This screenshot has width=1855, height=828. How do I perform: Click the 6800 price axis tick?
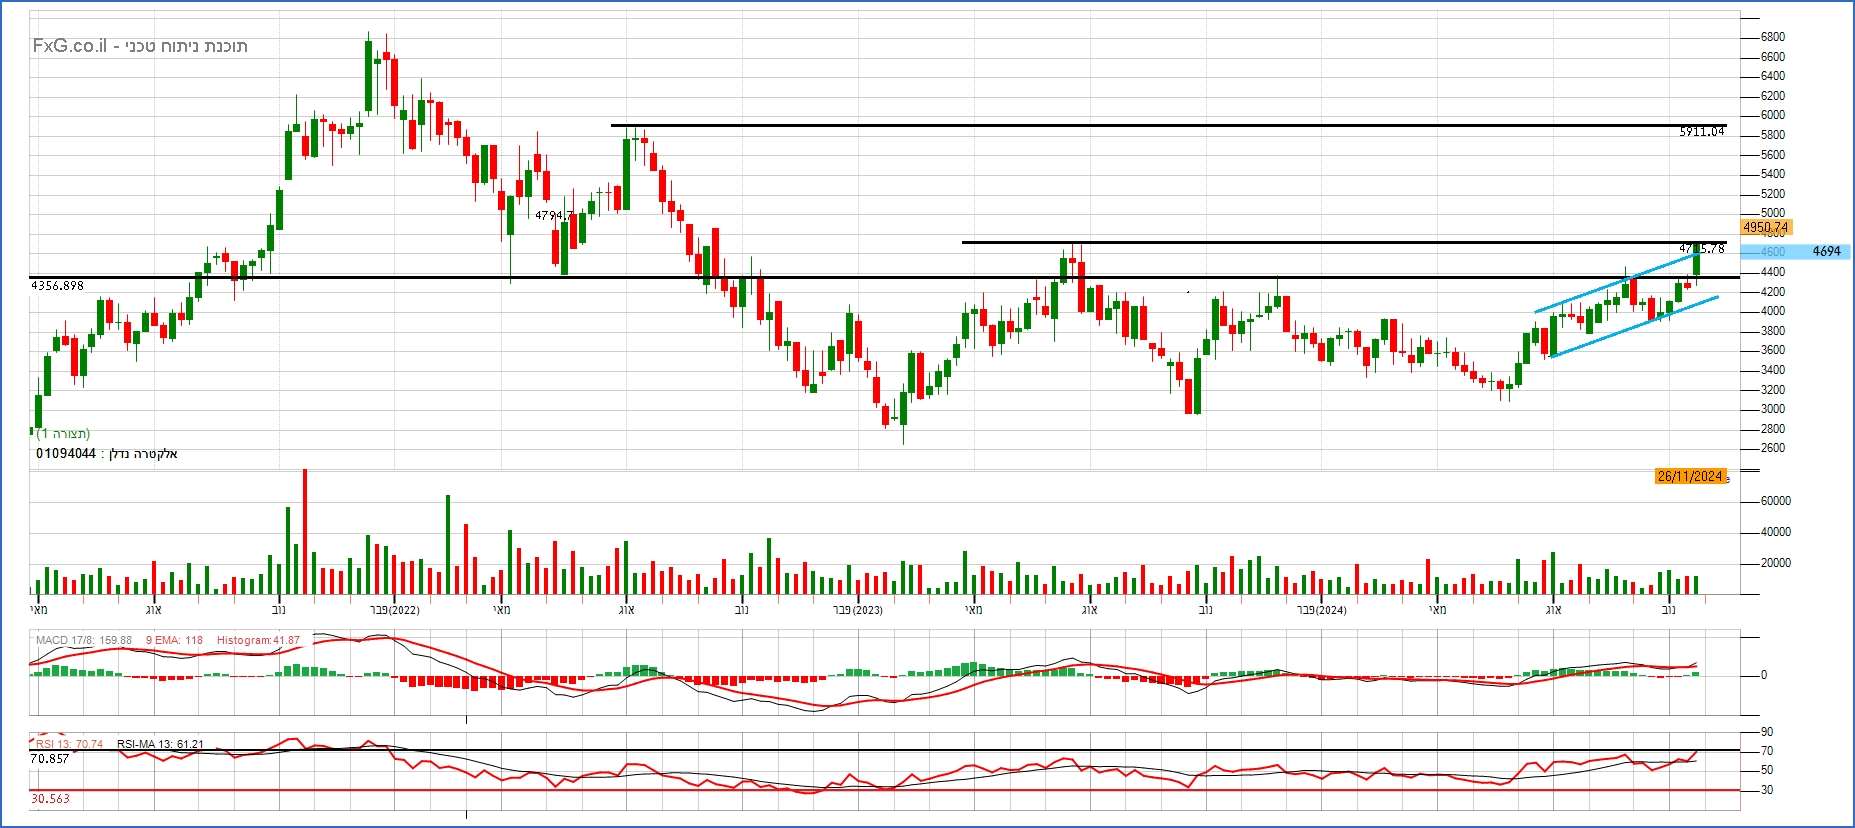1772,37
